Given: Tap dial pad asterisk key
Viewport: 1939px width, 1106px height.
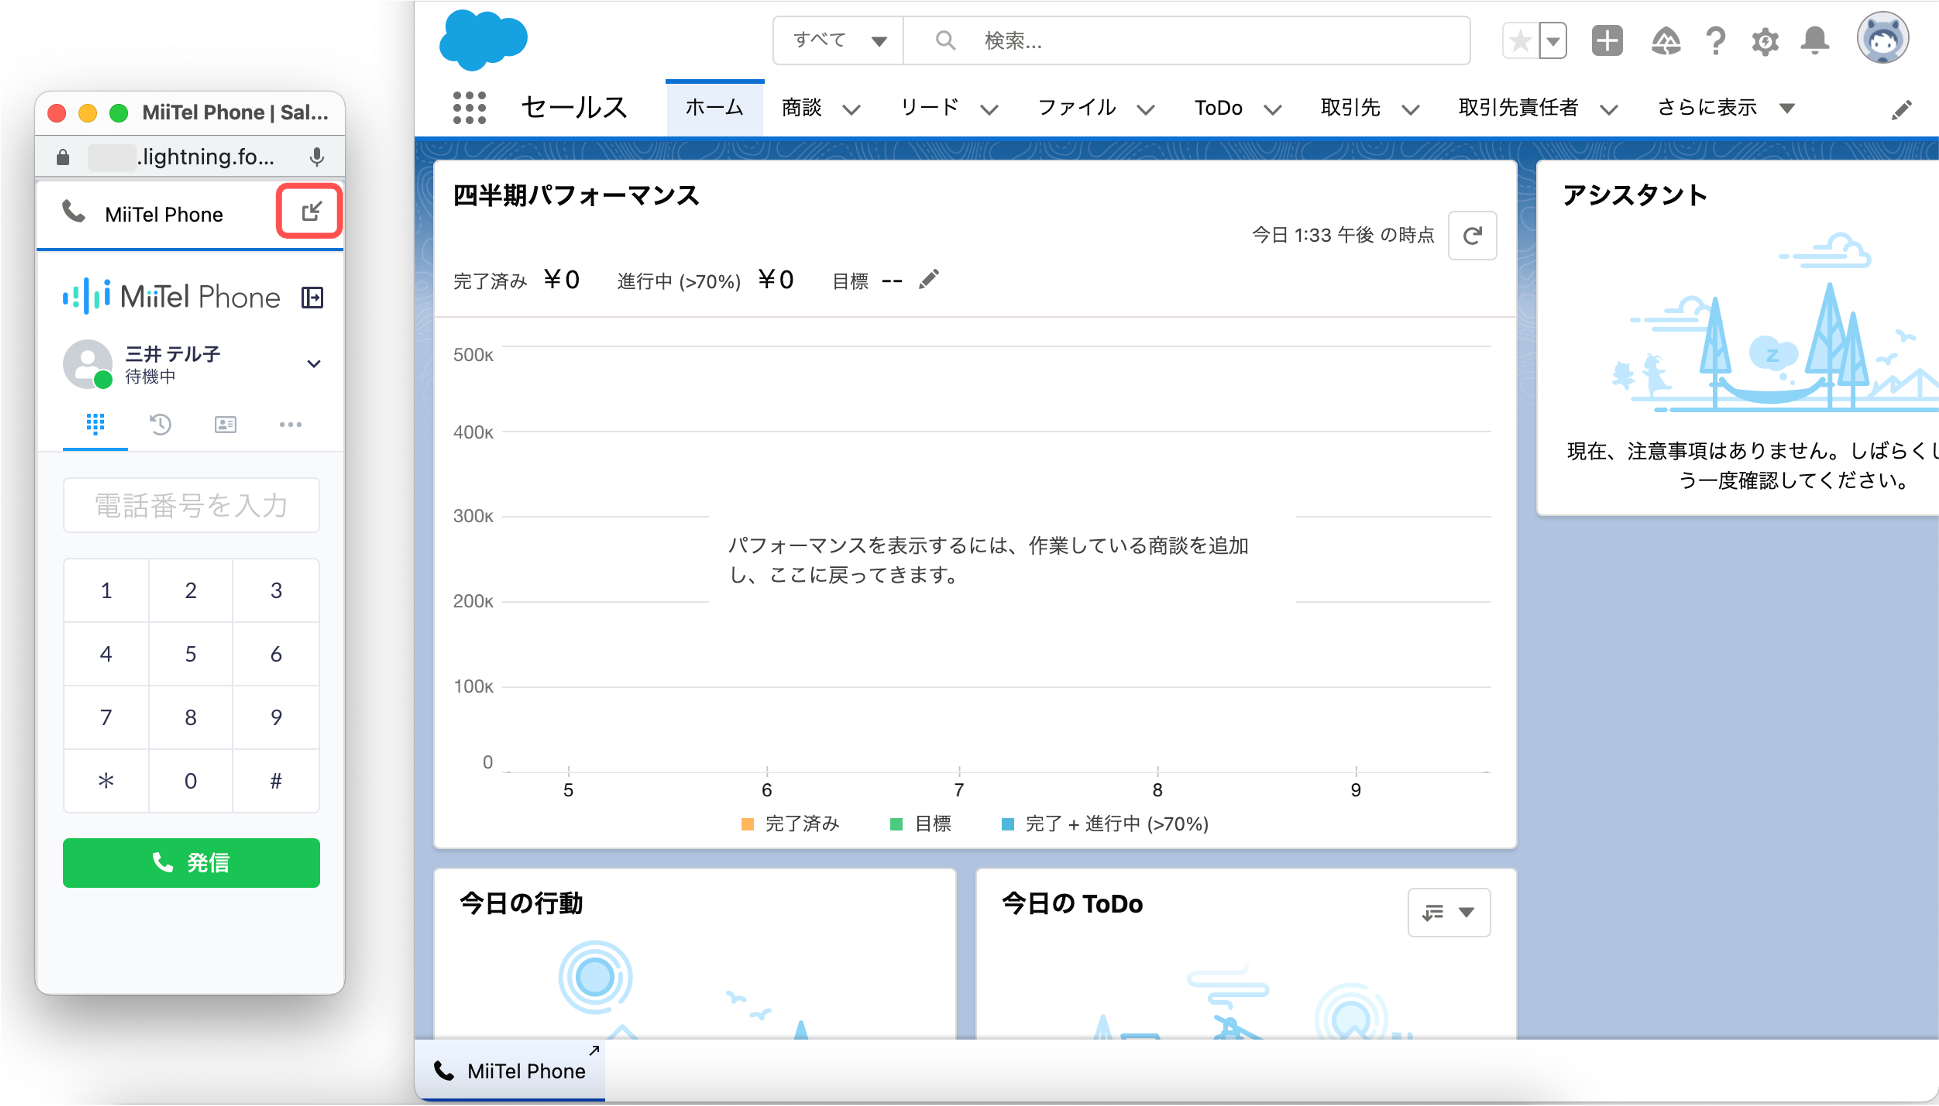Looking at the screenshot, I should coord(106,782).
